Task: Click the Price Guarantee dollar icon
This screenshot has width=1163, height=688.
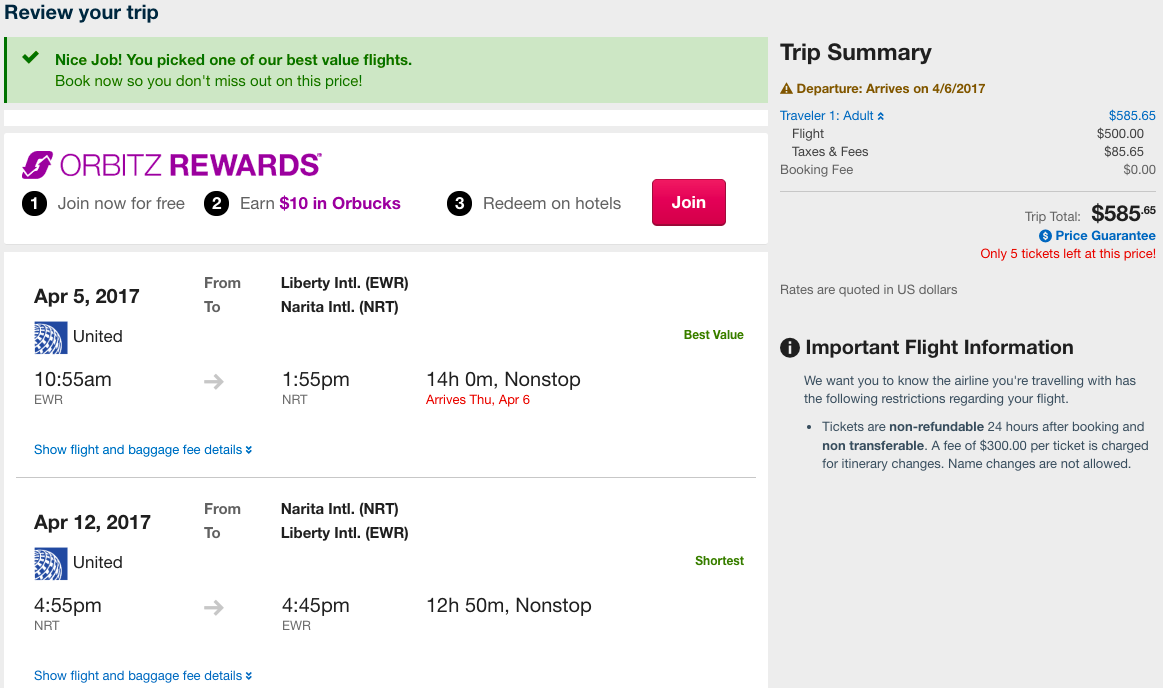Action: click(1045, 236)
